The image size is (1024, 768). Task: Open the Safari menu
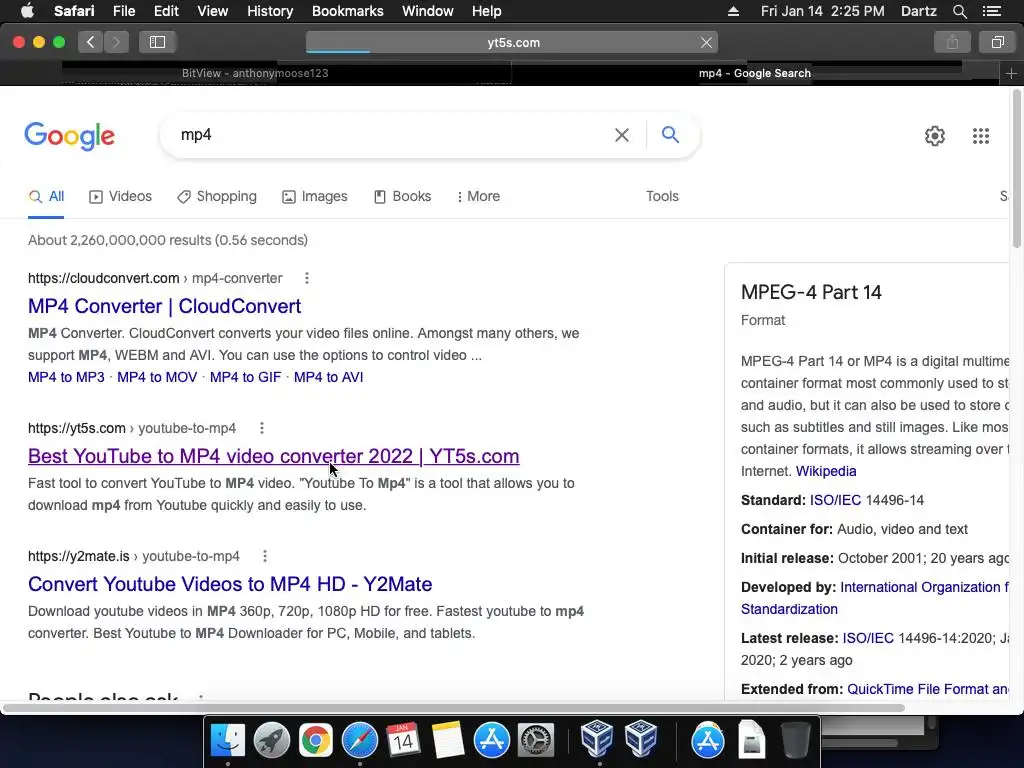click(74, 11)
